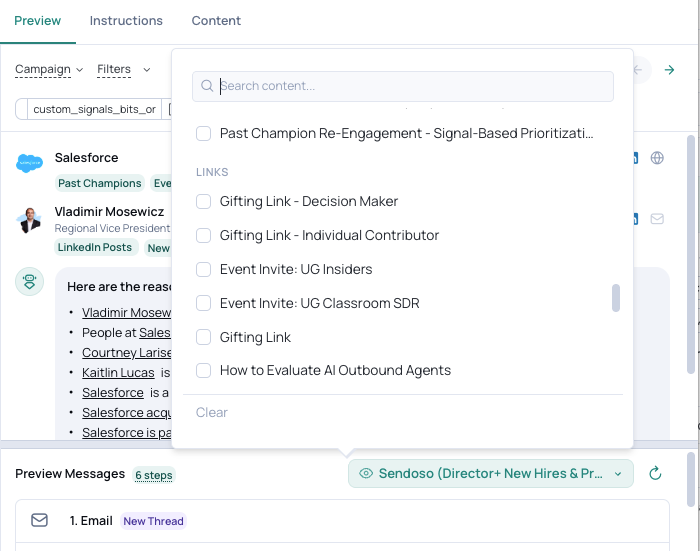
Task: Click the New Thread badge
Action: [153, 521]
